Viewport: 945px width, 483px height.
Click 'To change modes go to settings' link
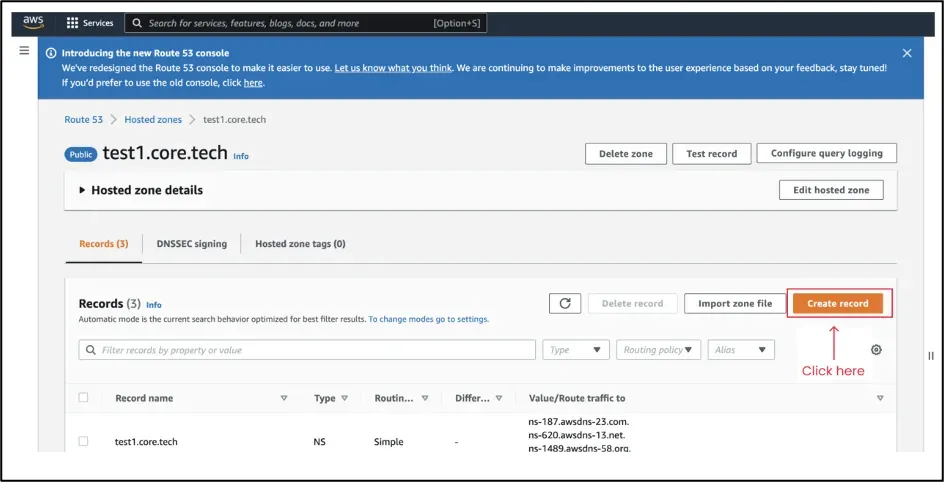(429, 319)
